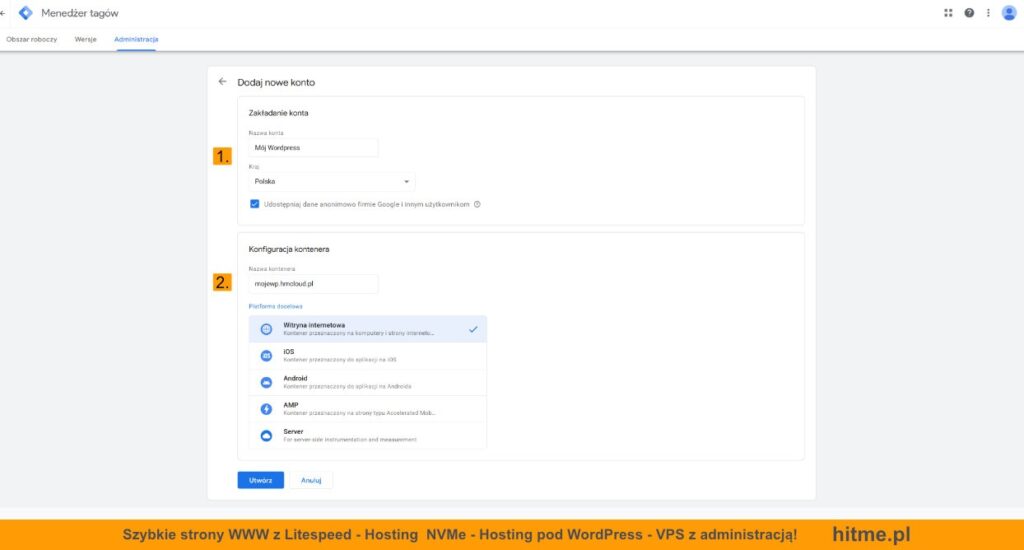This screenshot has height=550, width=1024.
Task: Click back arrow beside Dodaj nowe konto
Action: pyautogui.click(x=222, y=82)
